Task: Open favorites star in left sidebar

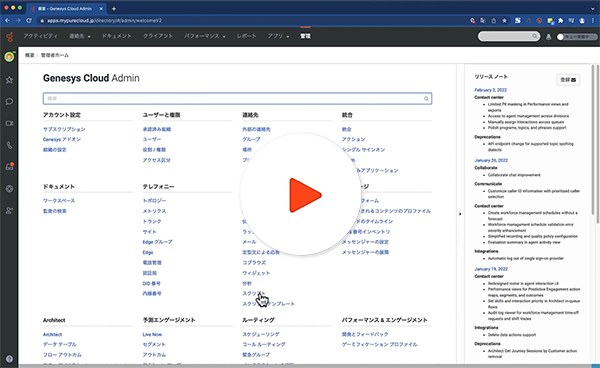Action: coord(10,80)
